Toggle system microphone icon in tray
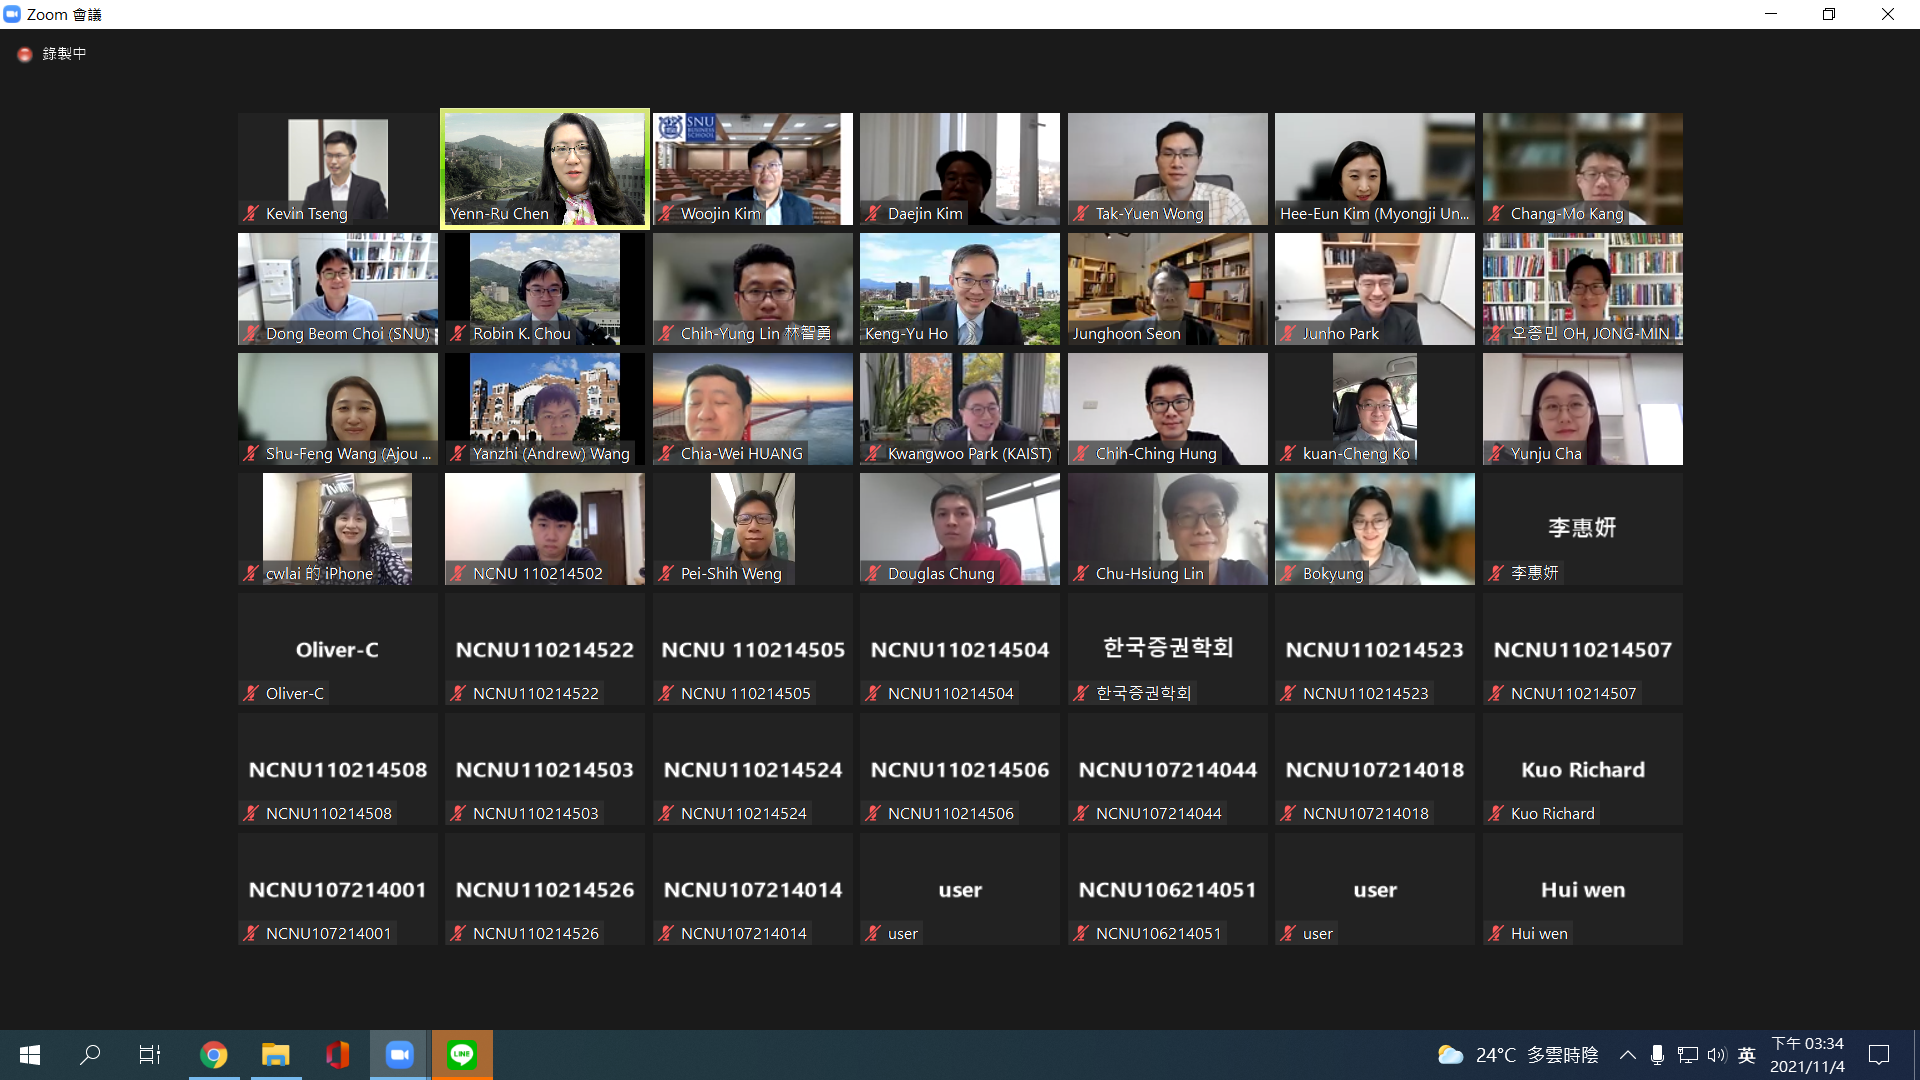Viewport: 1920px width, 1080px height. pos(1657,1055)
